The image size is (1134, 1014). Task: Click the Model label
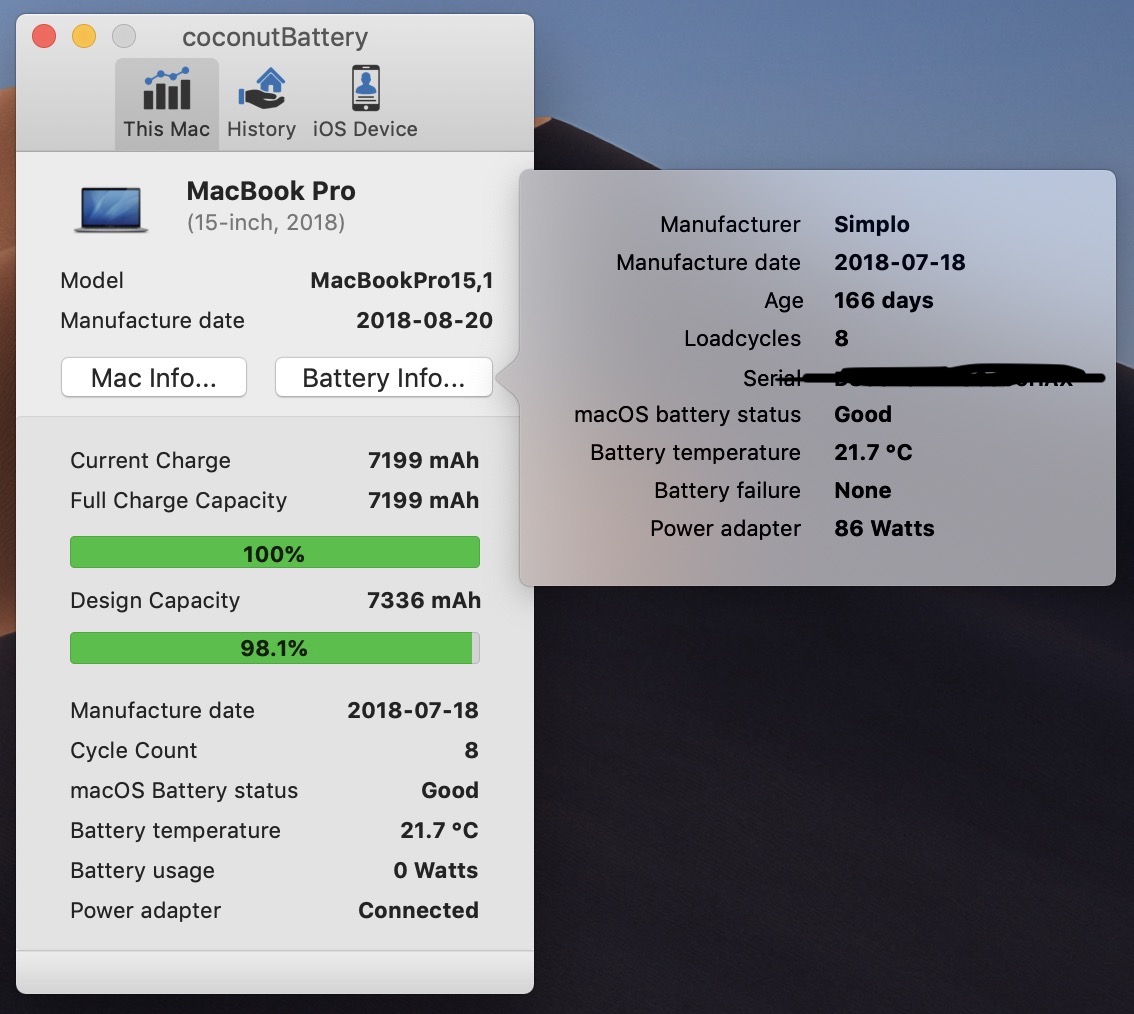coord(92,281)
